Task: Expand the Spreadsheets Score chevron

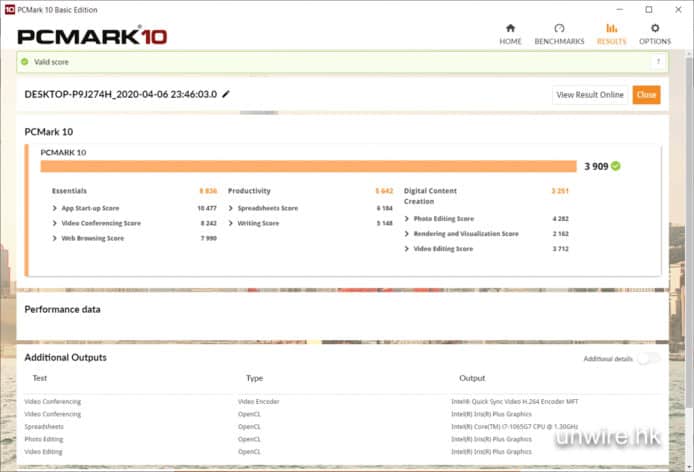Action: click(x=231, y=208)
